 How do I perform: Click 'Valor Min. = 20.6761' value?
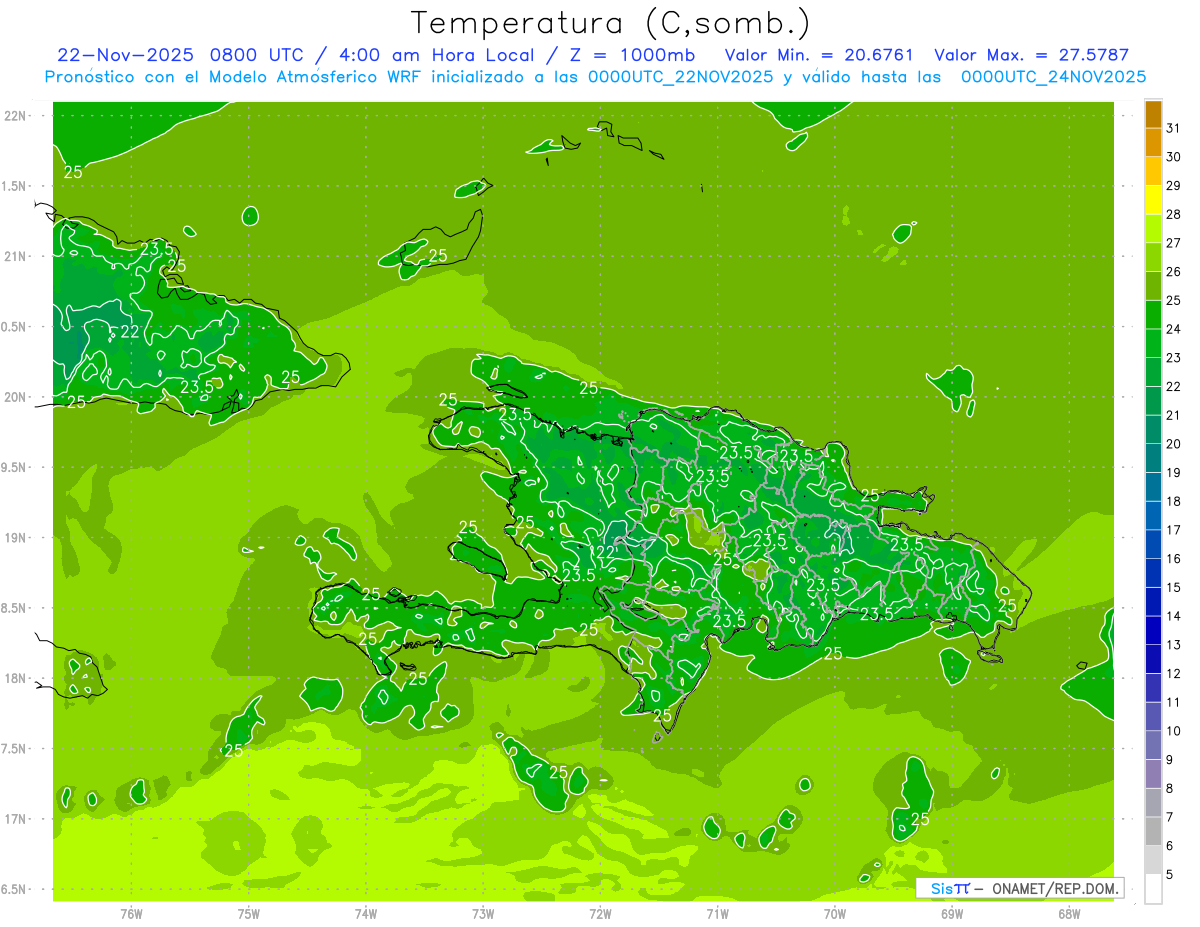820,55
